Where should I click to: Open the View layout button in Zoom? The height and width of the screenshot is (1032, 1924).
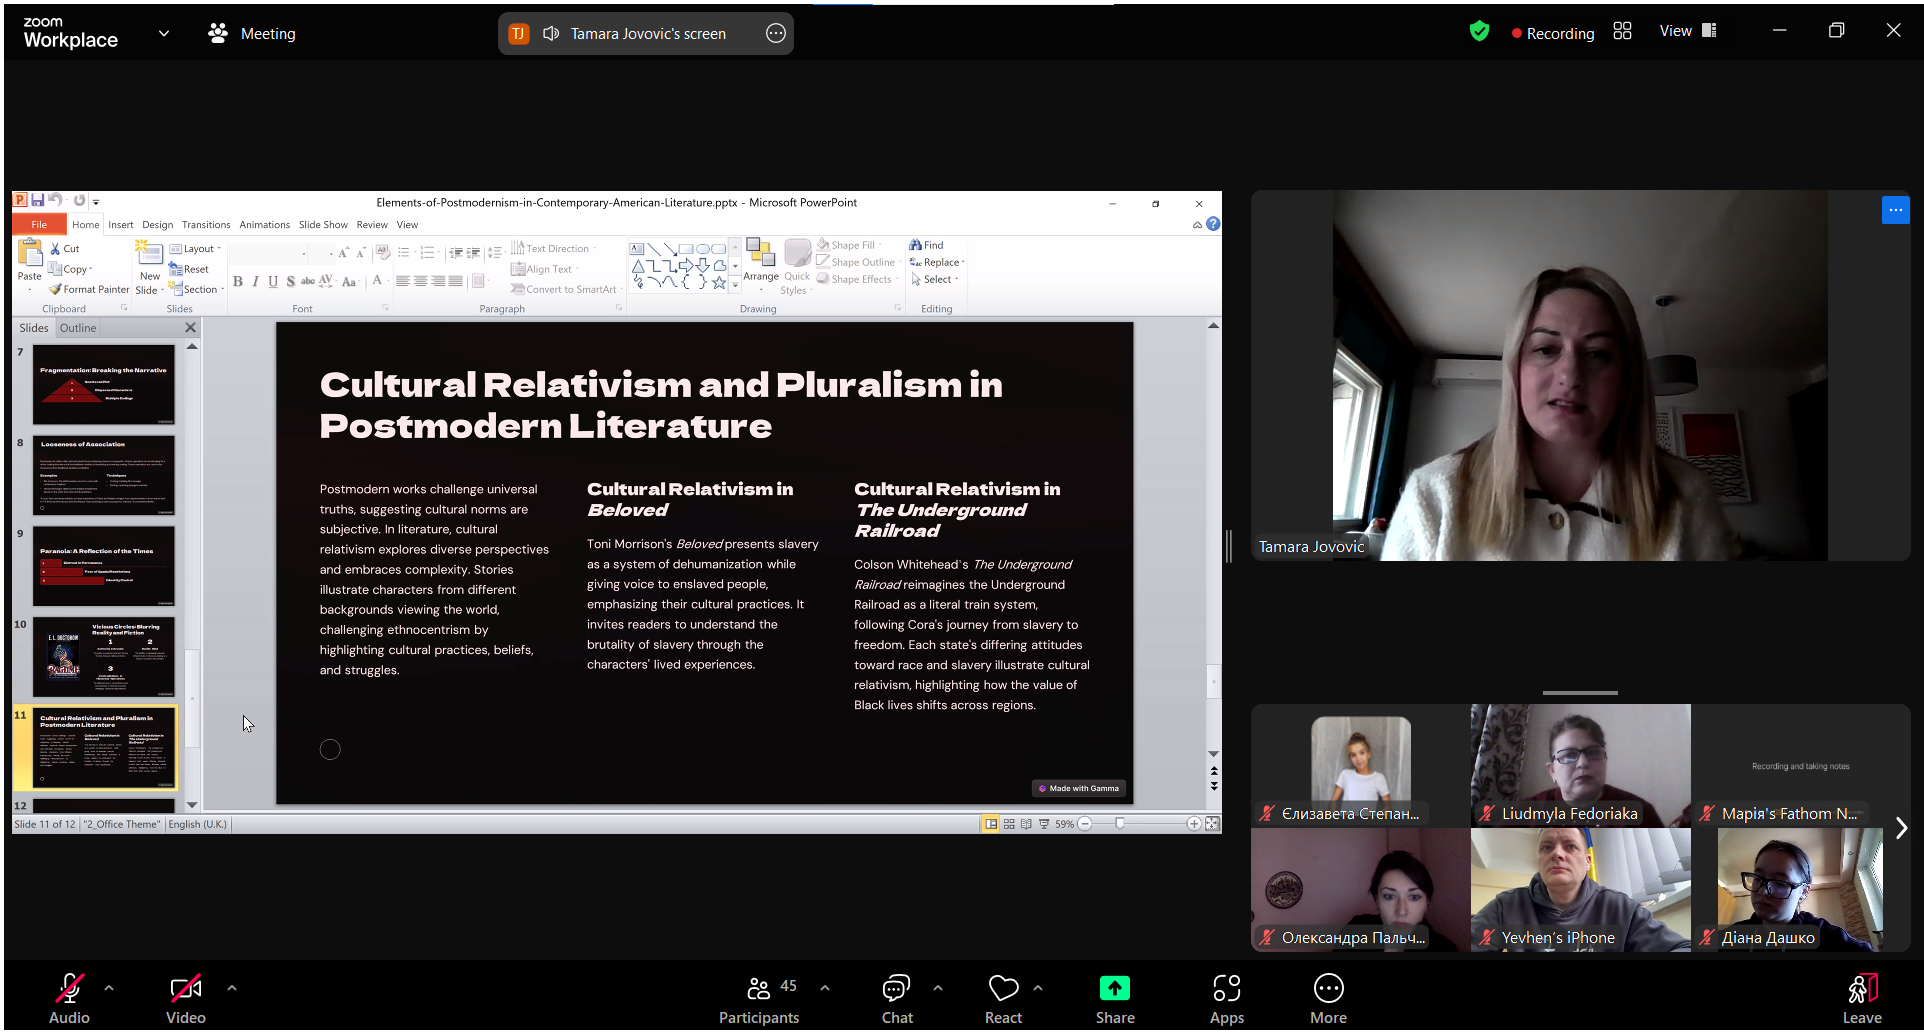pyautogui.click(x=1688, y=31)
